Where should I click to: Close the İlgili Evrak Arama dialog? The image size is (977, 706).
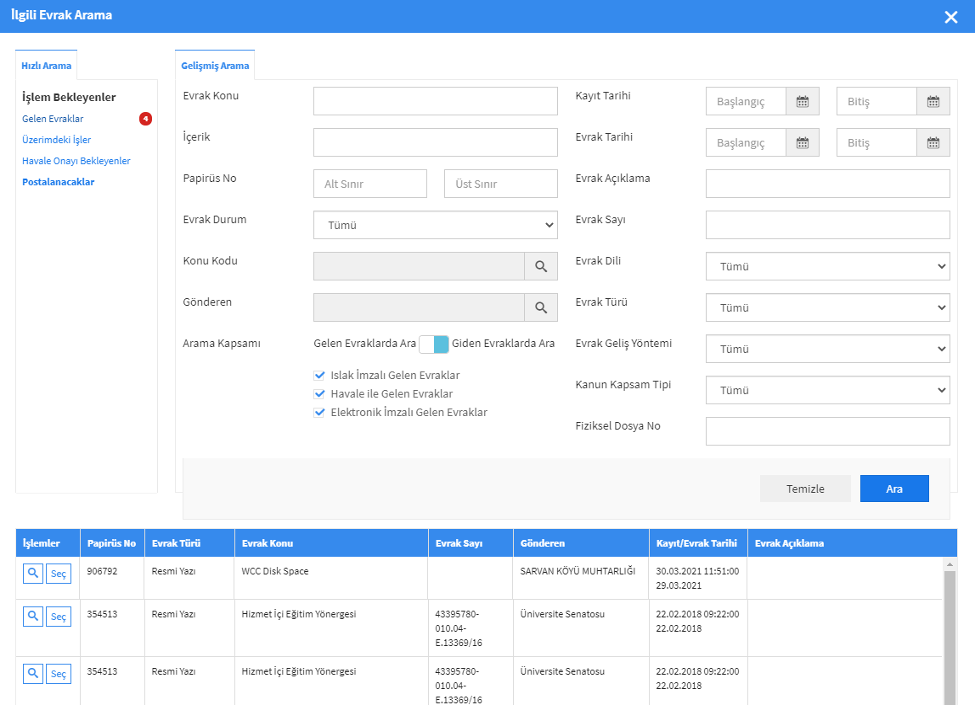[951, 17]
